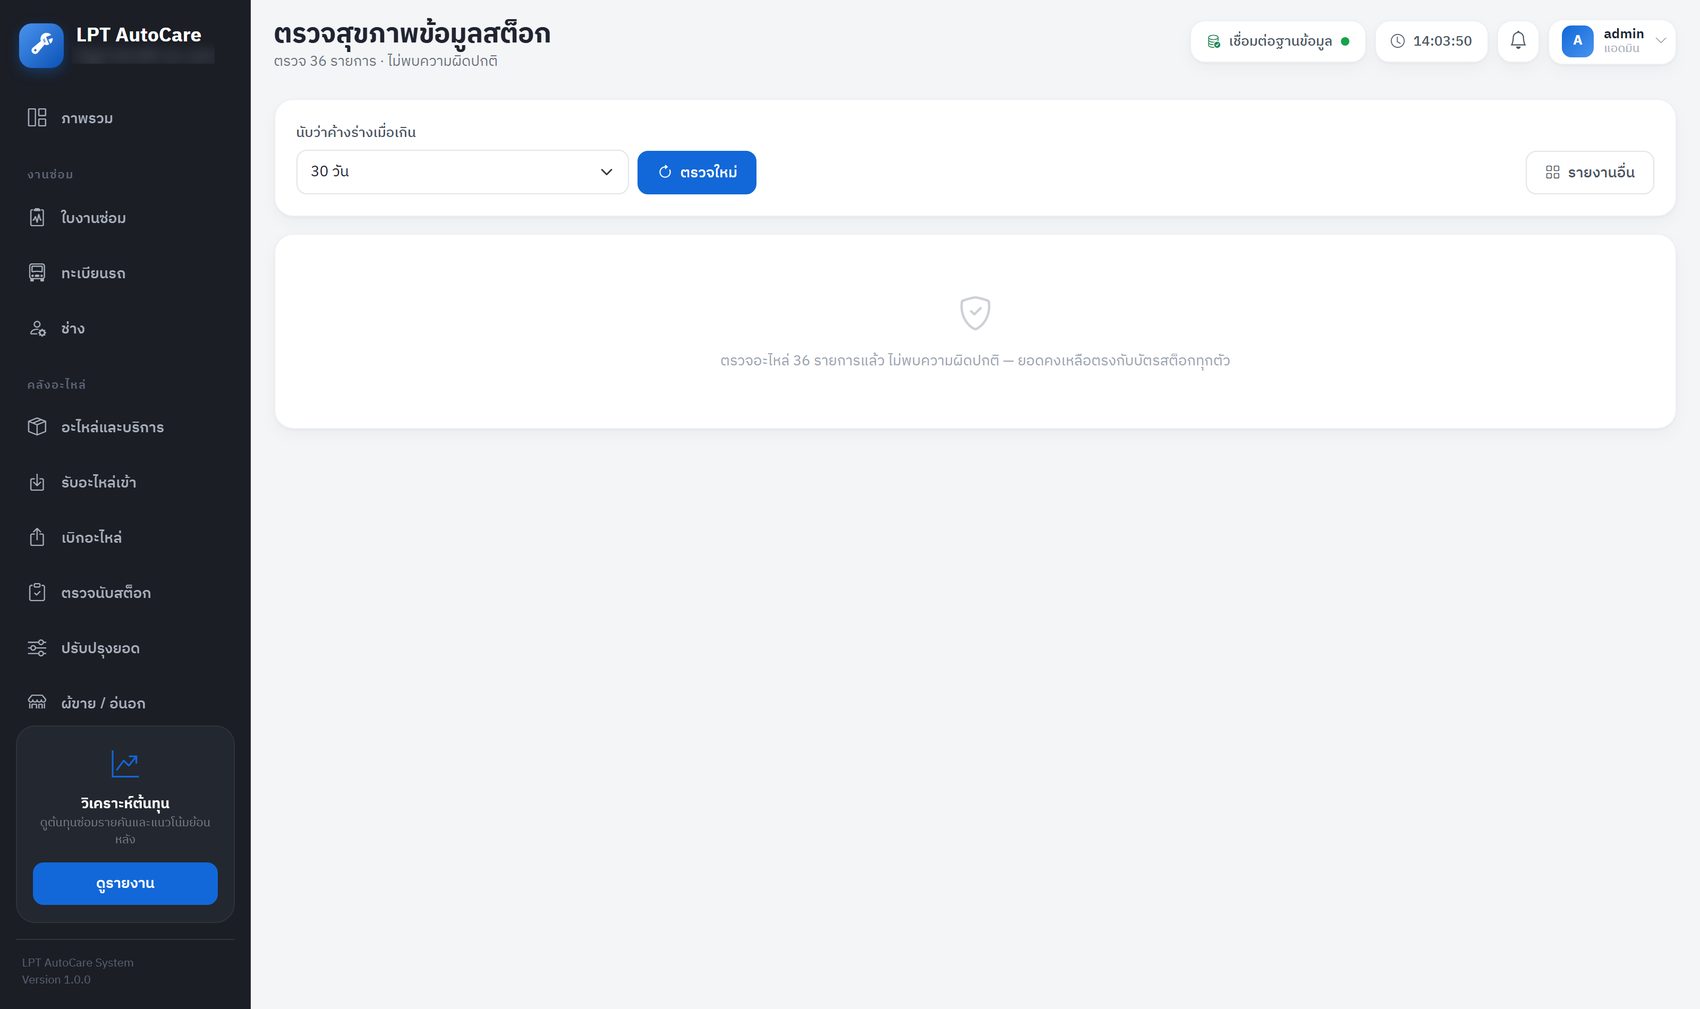Click the 14:03:50 time display
This screenshot has height=1009, width=1700.
pos(1442,41)
